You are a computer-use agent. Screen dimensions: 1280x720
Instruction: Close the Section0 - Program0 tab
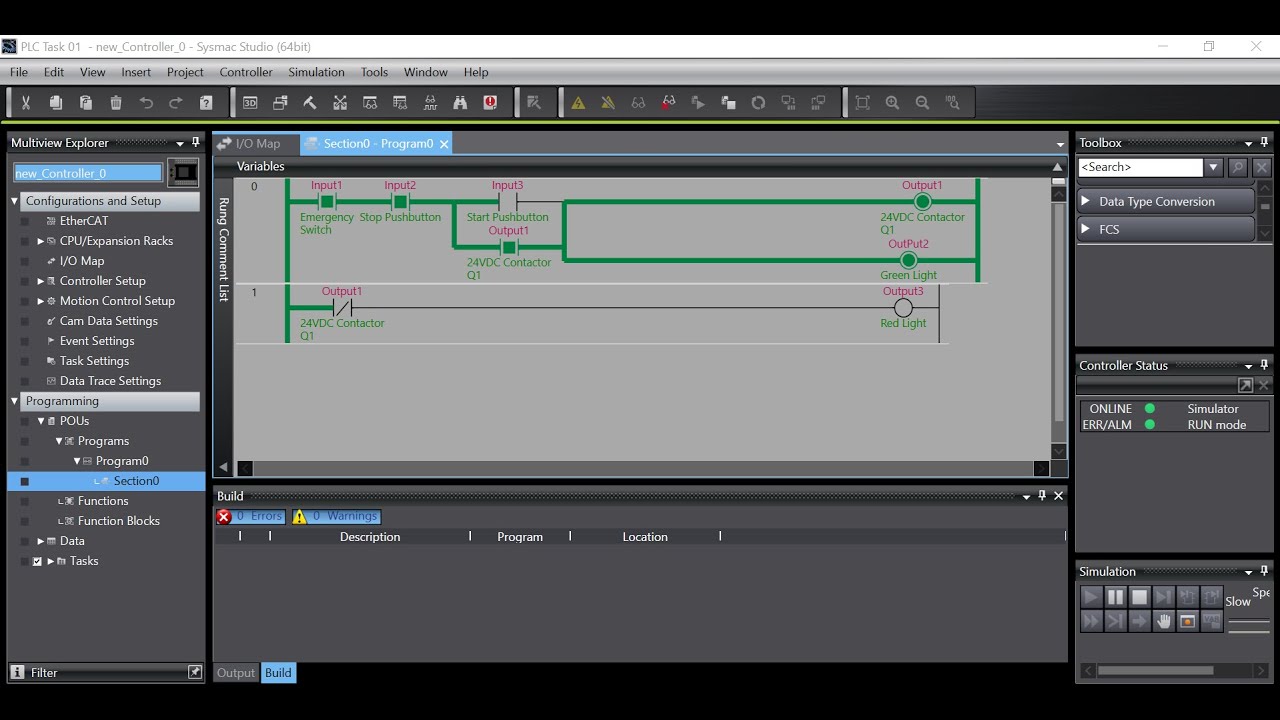coord(444,144)
